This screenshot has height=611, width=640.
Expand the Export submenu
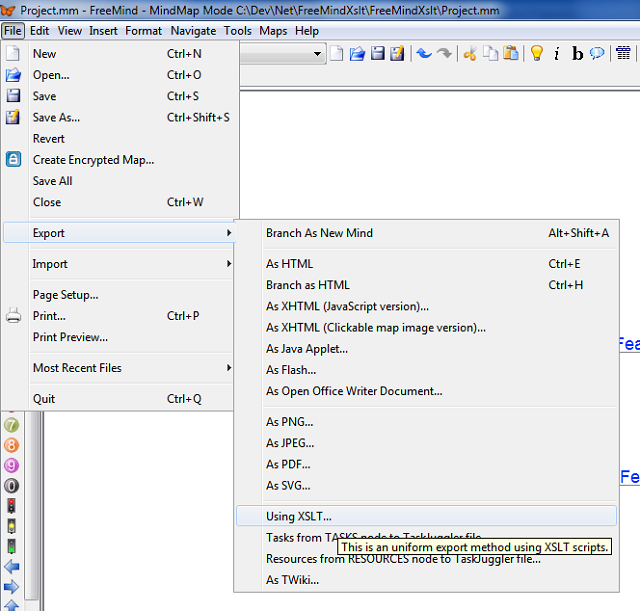[119, 233]
